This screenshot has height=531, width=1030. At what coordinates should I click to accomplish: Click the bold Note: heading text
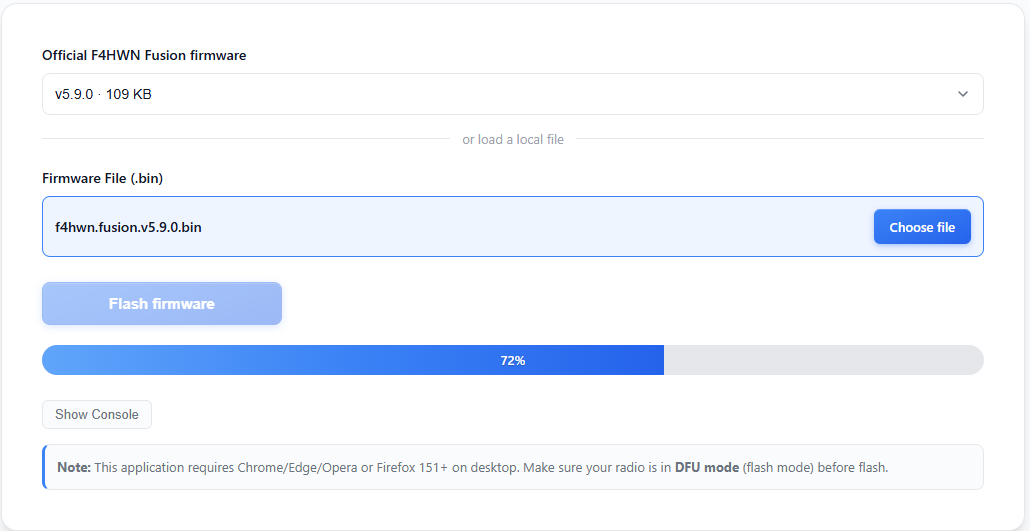(74, 467)
